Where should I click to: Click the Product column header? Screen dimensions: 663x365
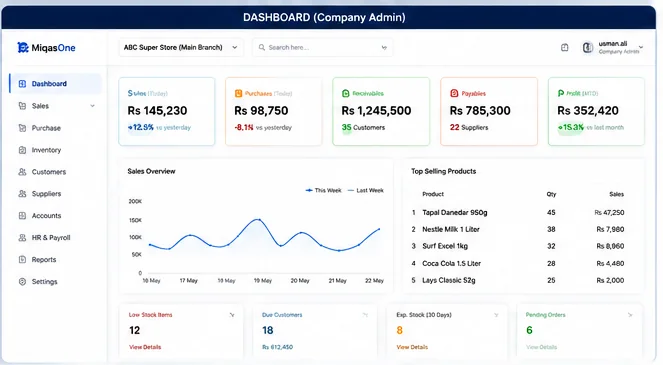click(433, 194)
